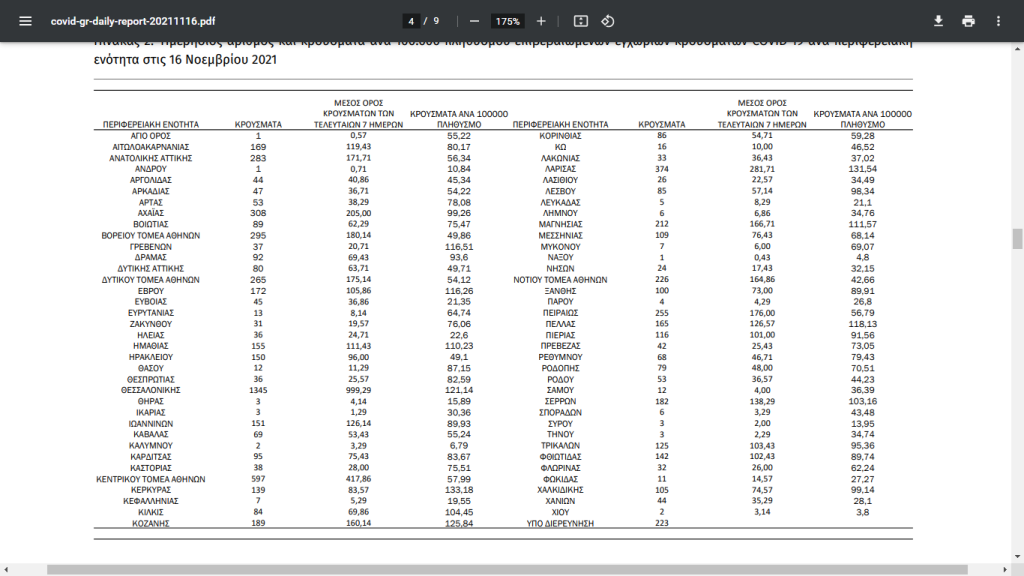Select the 'ΑΙΤΩΛΟΑΚΑΡΝΑΝΙΑΣ' row label

click(x=151, y=147)
